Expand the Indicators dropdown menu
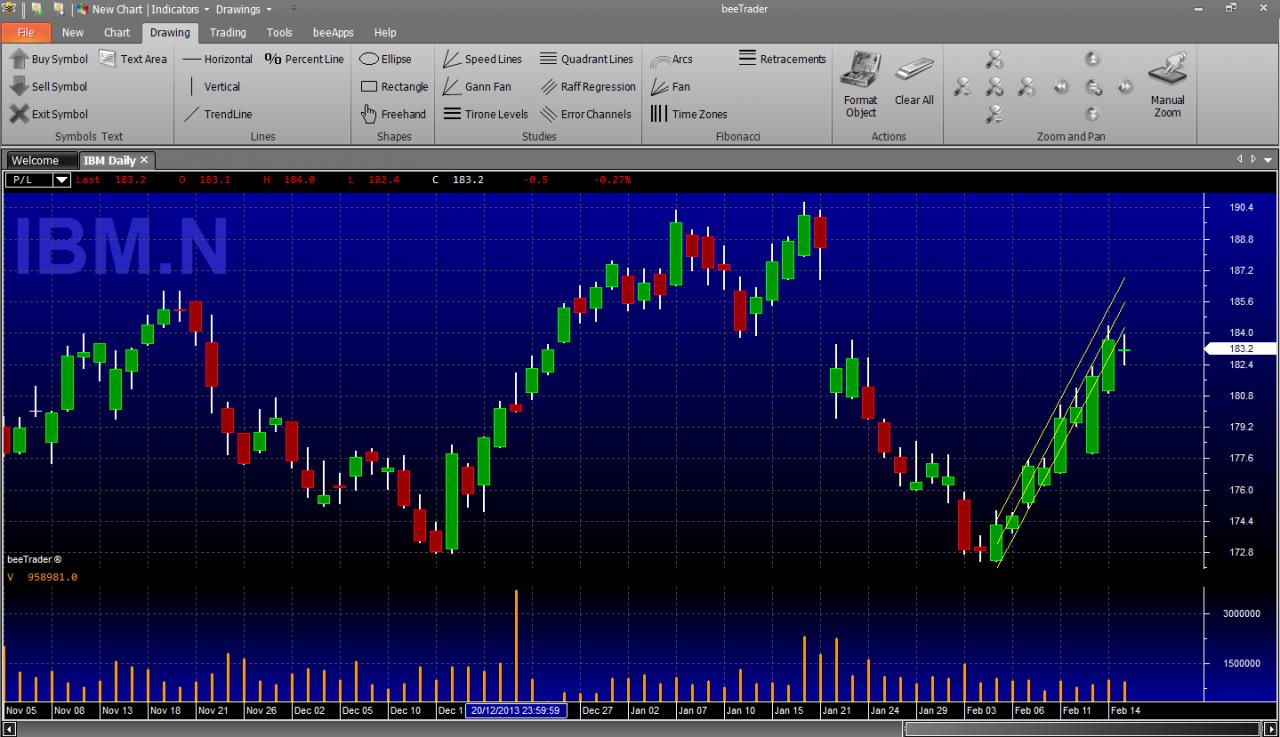The width and height of the screenshot is (1280, 737). point(181,9)
